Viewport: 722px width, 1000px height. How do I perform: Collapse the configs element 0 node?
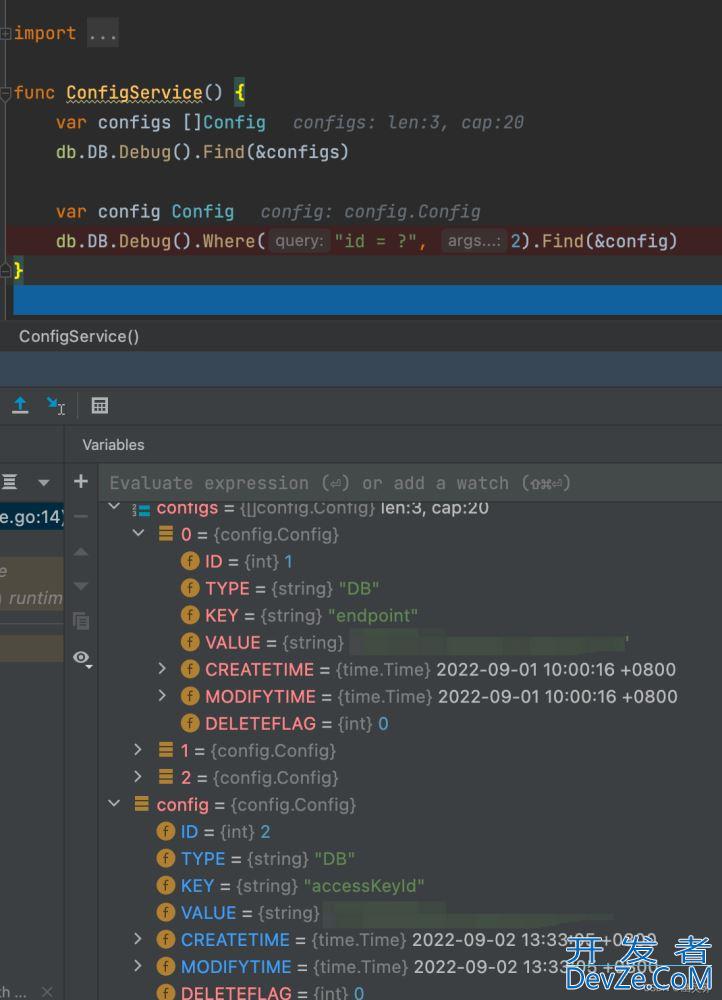point(138,533)
